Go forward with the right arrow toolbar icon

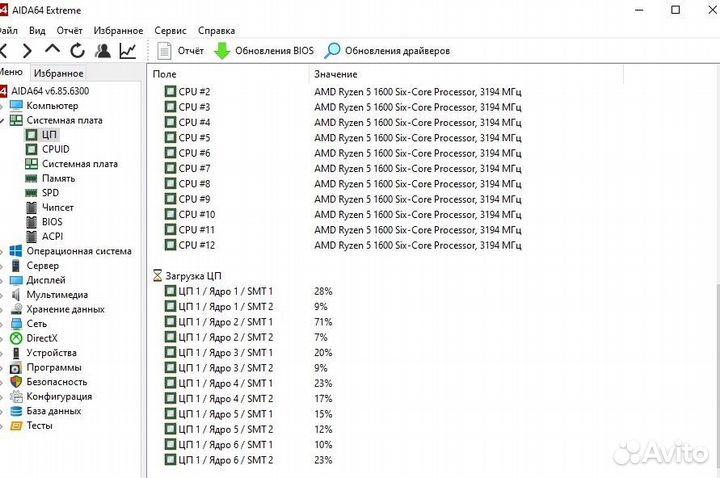pyautogui.click(x=27, y=51)
